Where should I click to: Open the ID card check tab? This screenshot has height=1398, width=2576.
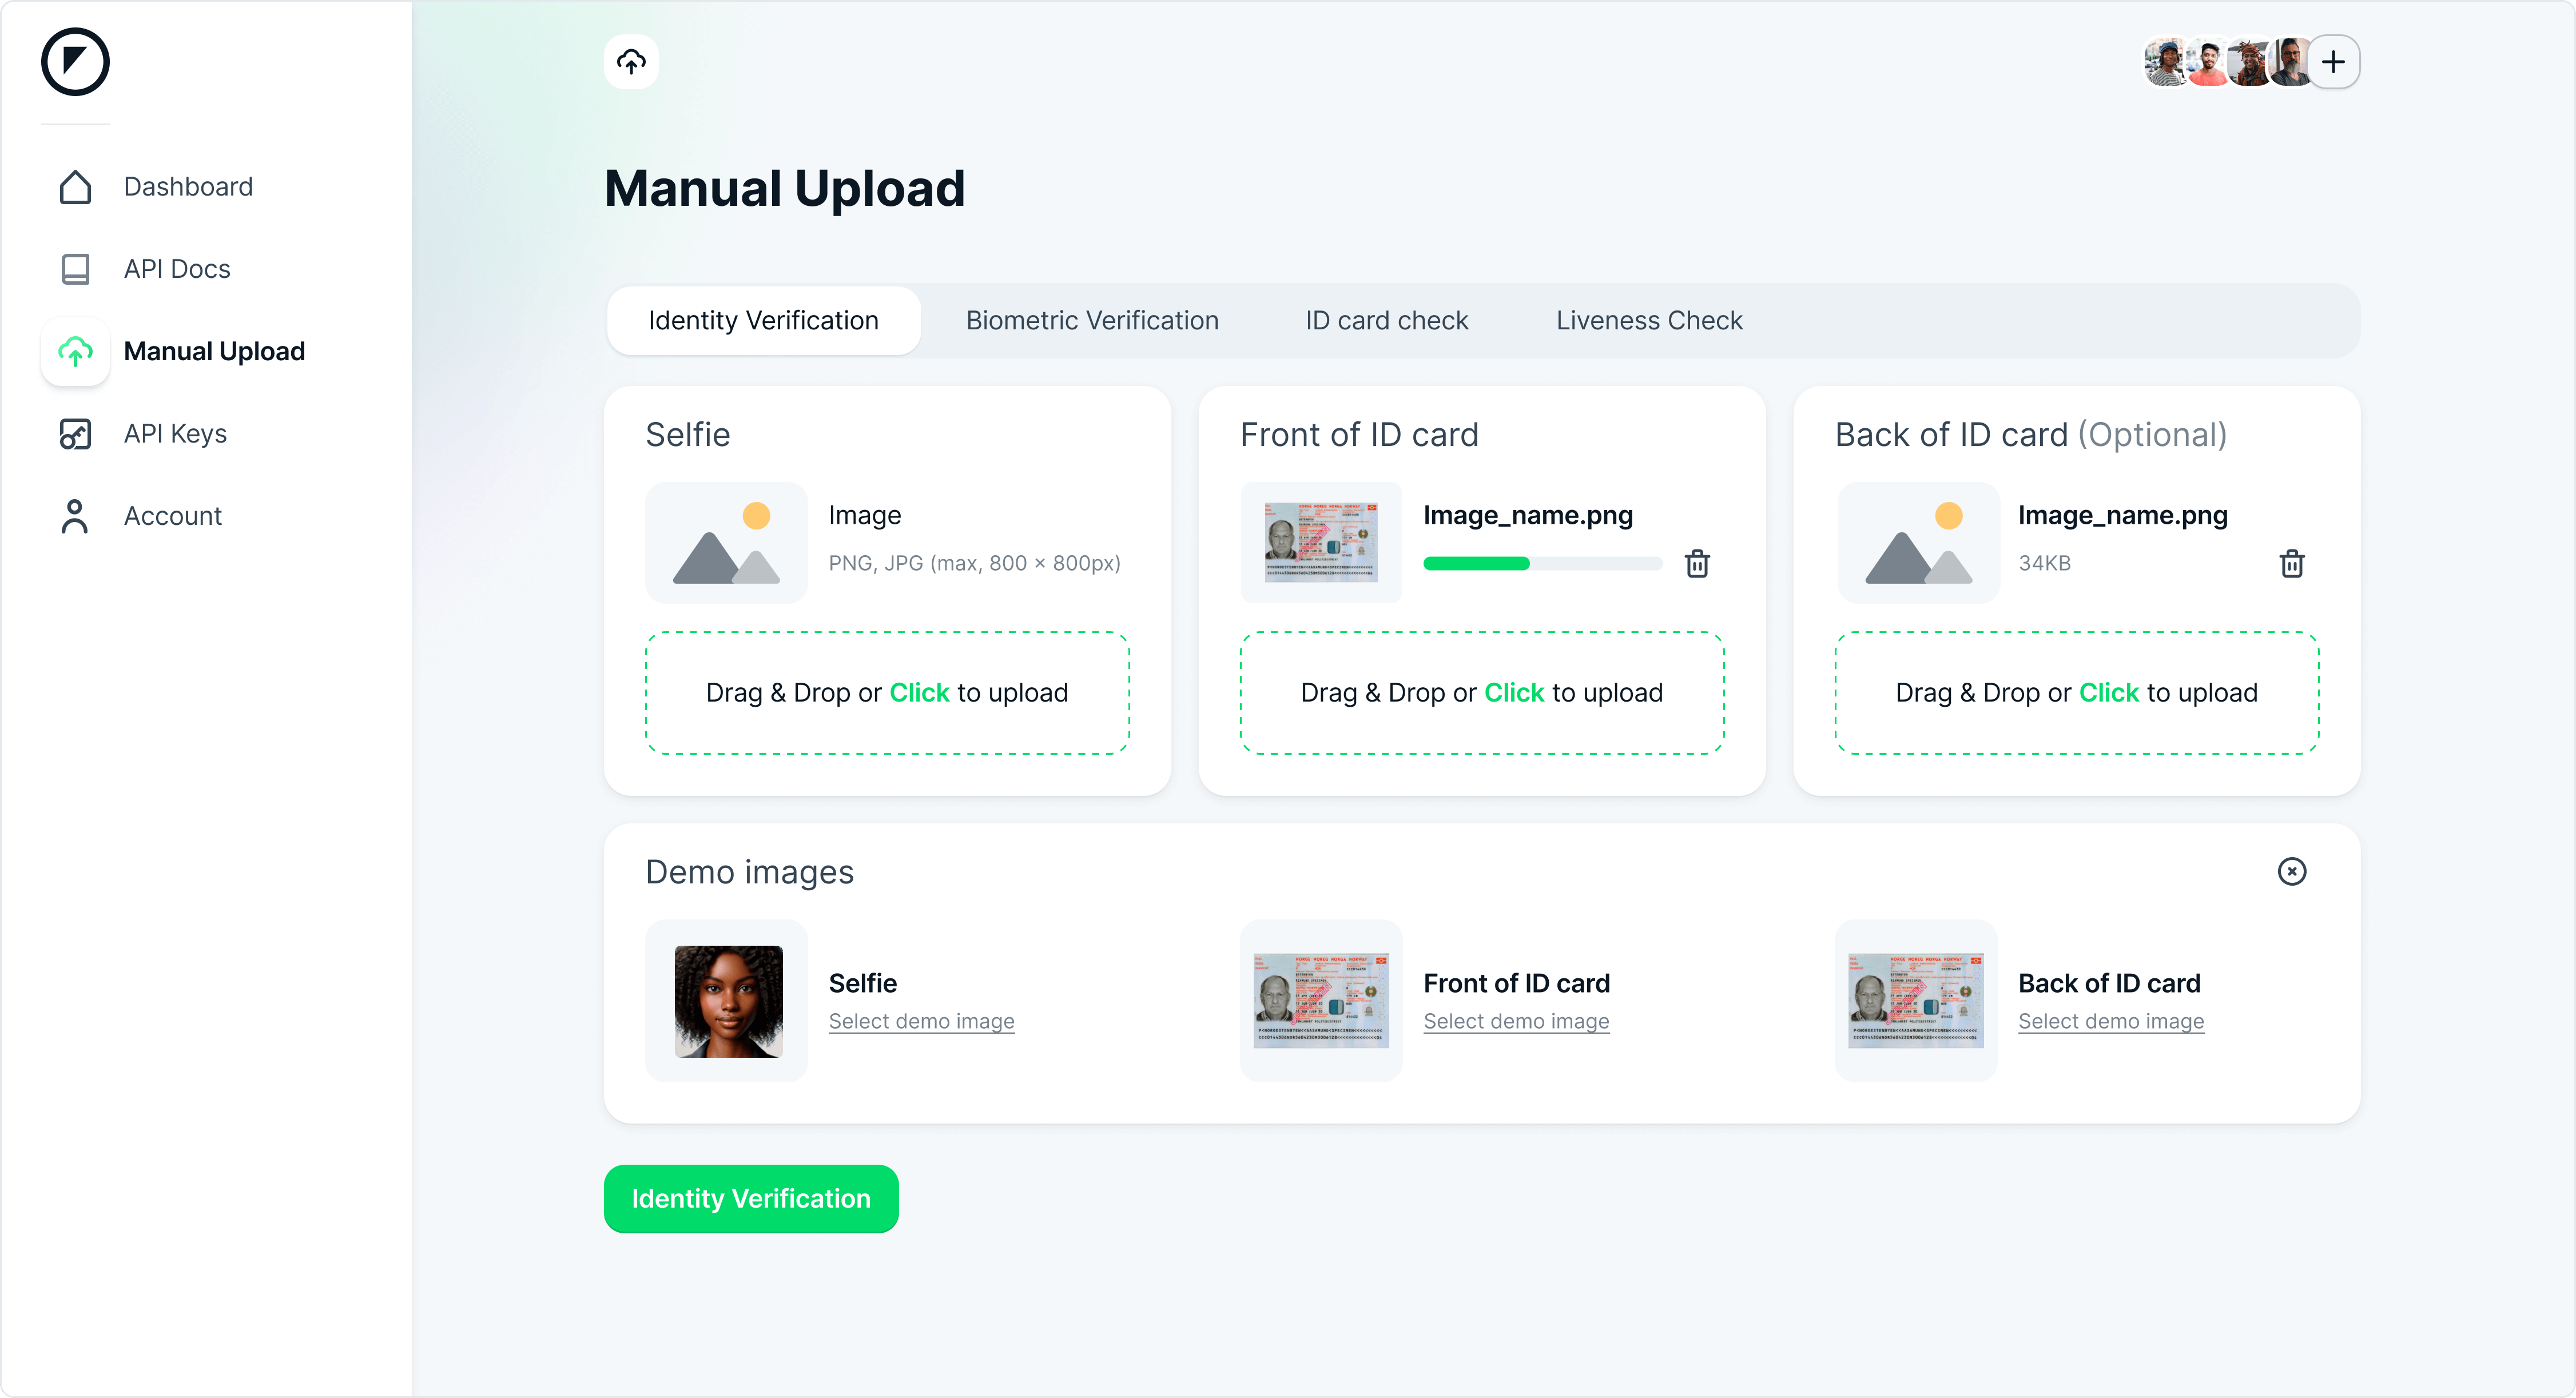coord(1386,321)
